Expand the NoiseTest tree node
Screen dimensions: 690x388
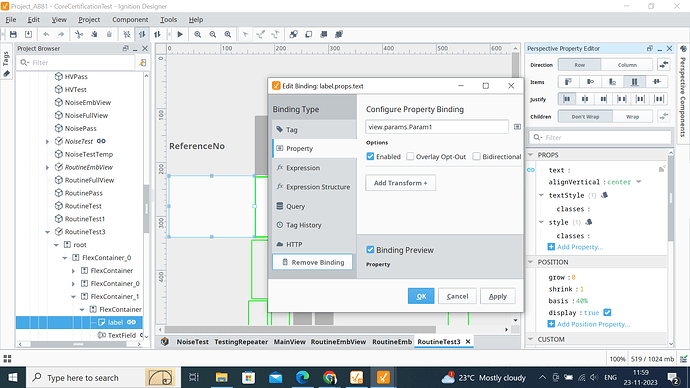48,141
